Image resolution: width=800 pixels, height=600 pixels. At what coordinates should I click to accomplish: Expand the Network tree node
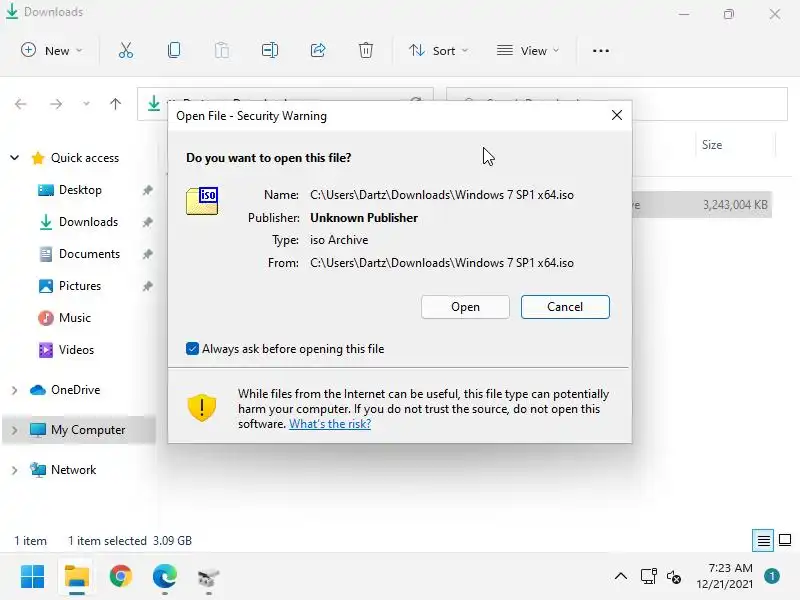point(15,470)
